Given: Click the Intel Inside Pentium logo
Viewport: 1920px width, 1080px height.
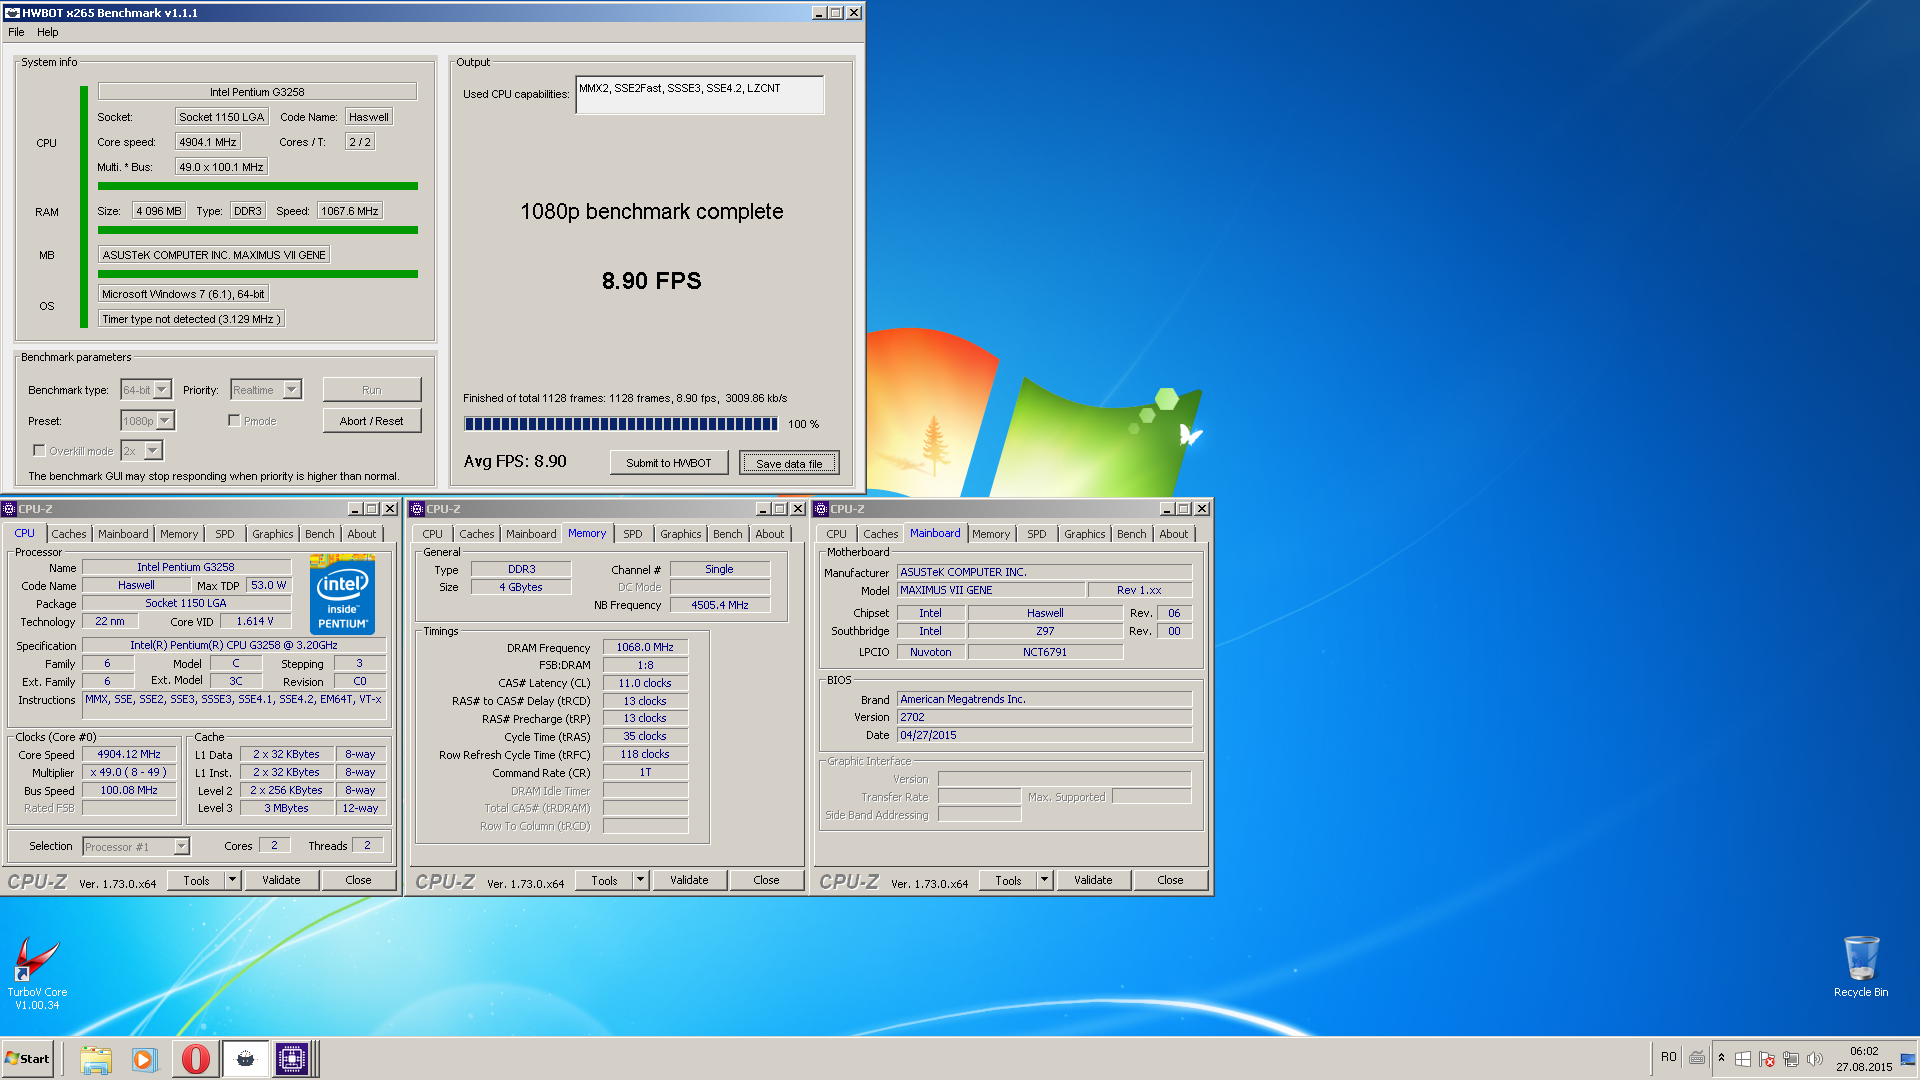Looking at the screenshot, I should tap(342, 595).
